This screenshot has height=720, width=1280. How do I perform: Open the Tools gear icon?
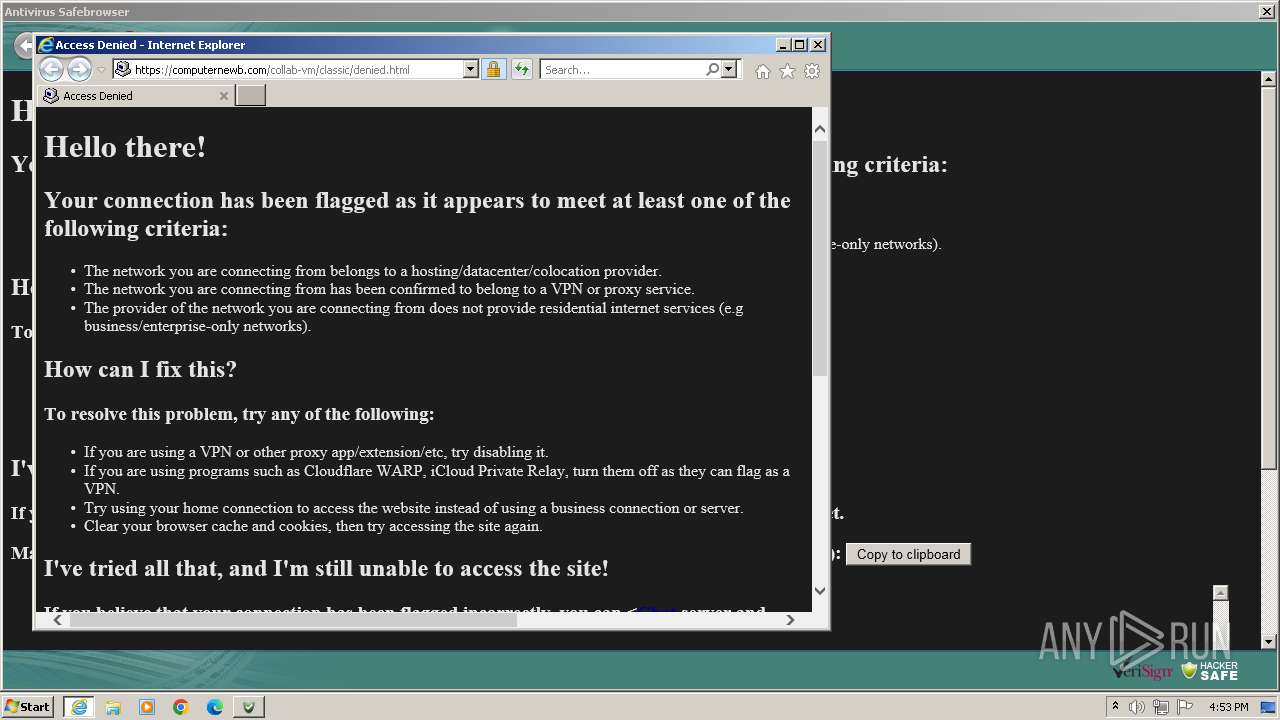pyautogui.click(x=812, y=71)
